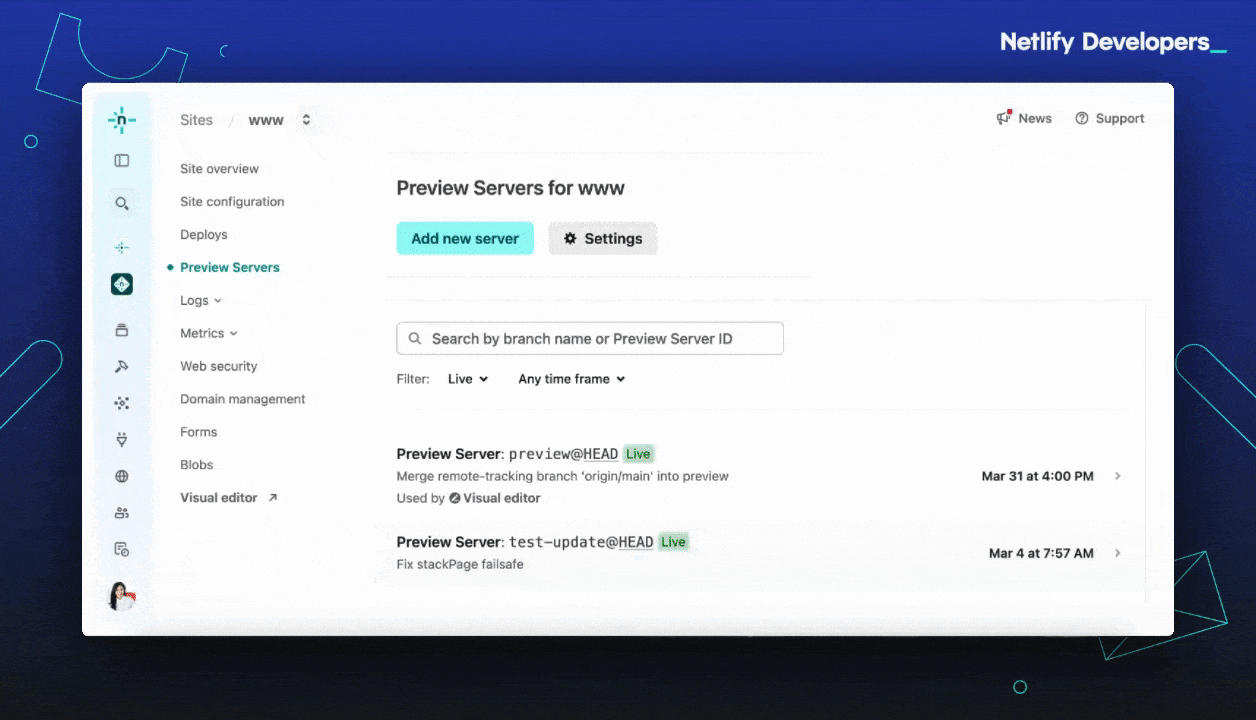Open the site switcher next to www
The height and width of the screenshot is (720, 1256).
pyautogui.click(x=306, y=120)
